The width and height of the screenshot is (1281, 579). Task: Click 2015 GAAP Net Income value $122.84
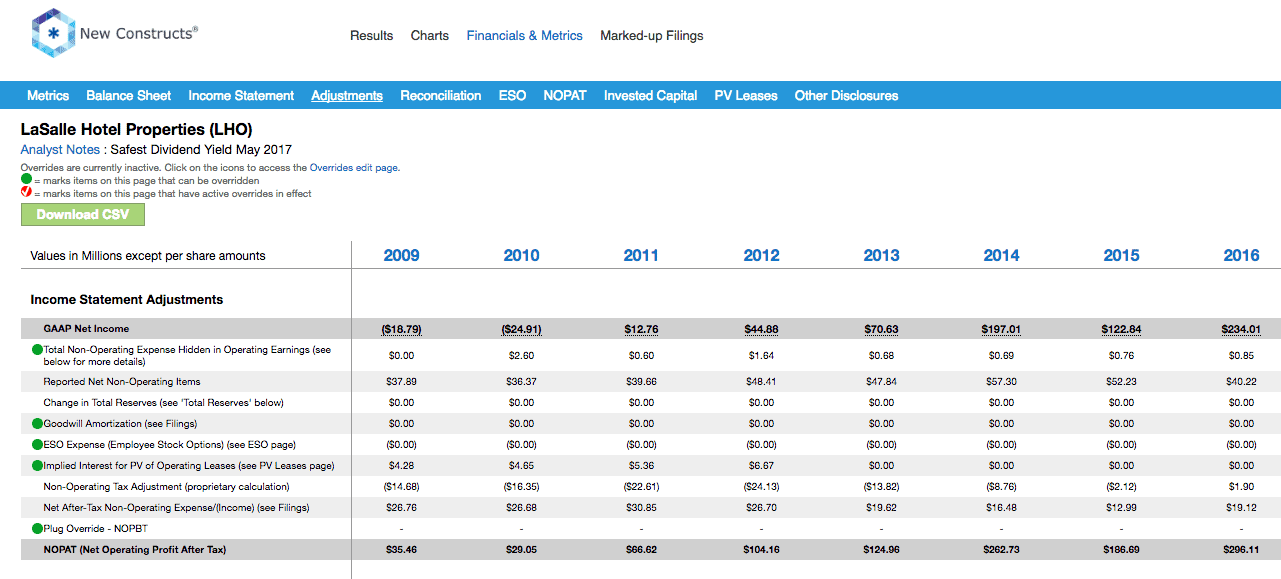pos(1121,329)
